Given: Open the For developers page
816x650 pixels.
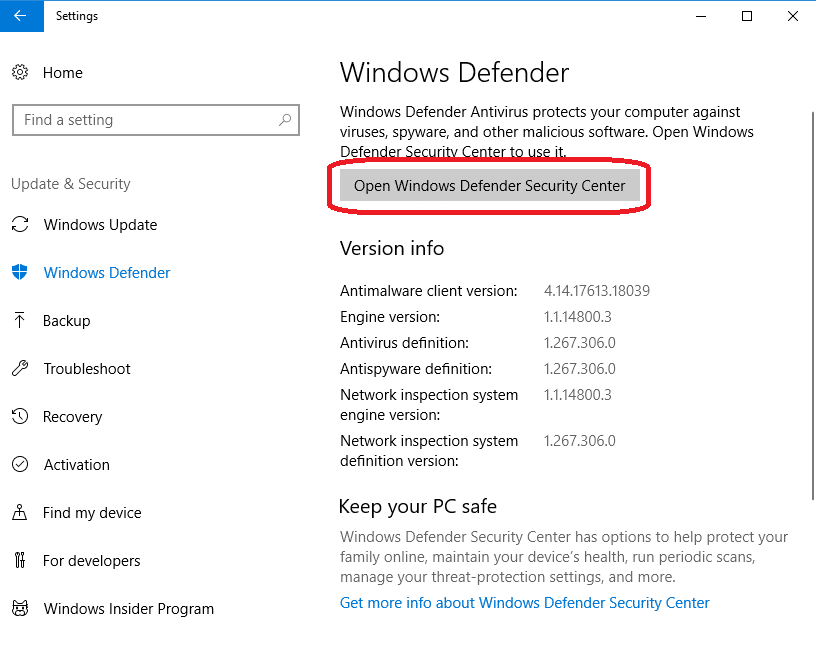Looking at the screenshot, I should click(x=92, y=560).
